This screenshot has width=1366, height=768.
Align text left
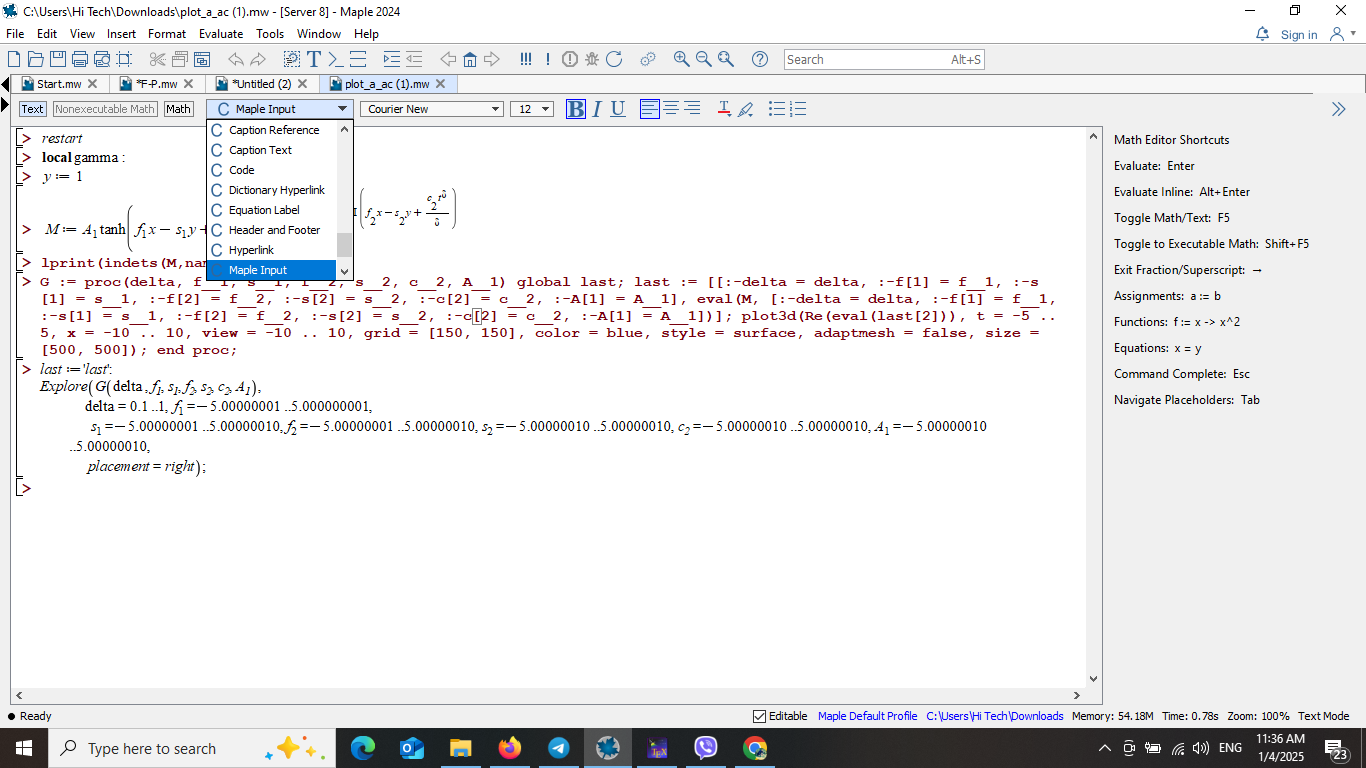[x=650, y=109]
